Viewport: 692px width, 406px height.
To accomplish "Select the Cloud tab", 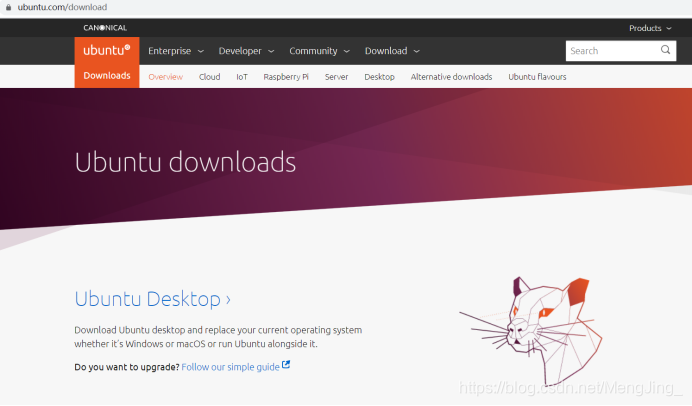I will coord(209,77).
